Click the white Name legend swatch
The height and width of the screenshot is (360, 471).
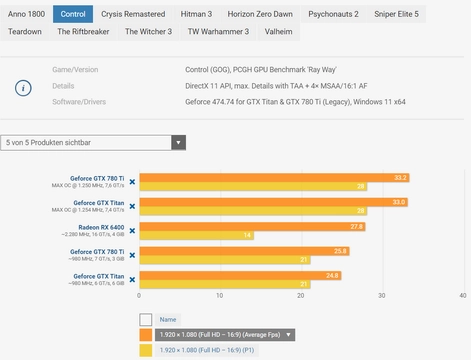pyautogui.click(x=146, y=320)
